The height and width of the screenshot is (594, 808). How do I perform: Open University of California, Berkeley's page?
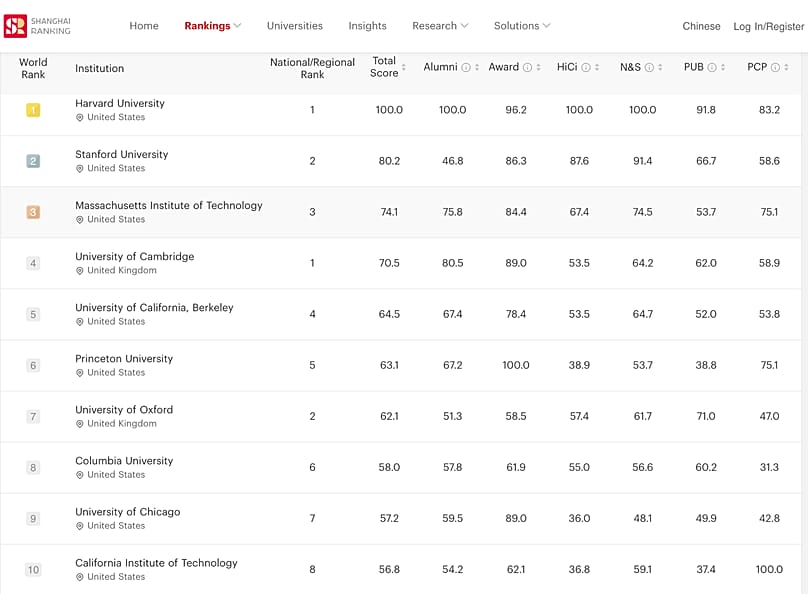point(154,307)
